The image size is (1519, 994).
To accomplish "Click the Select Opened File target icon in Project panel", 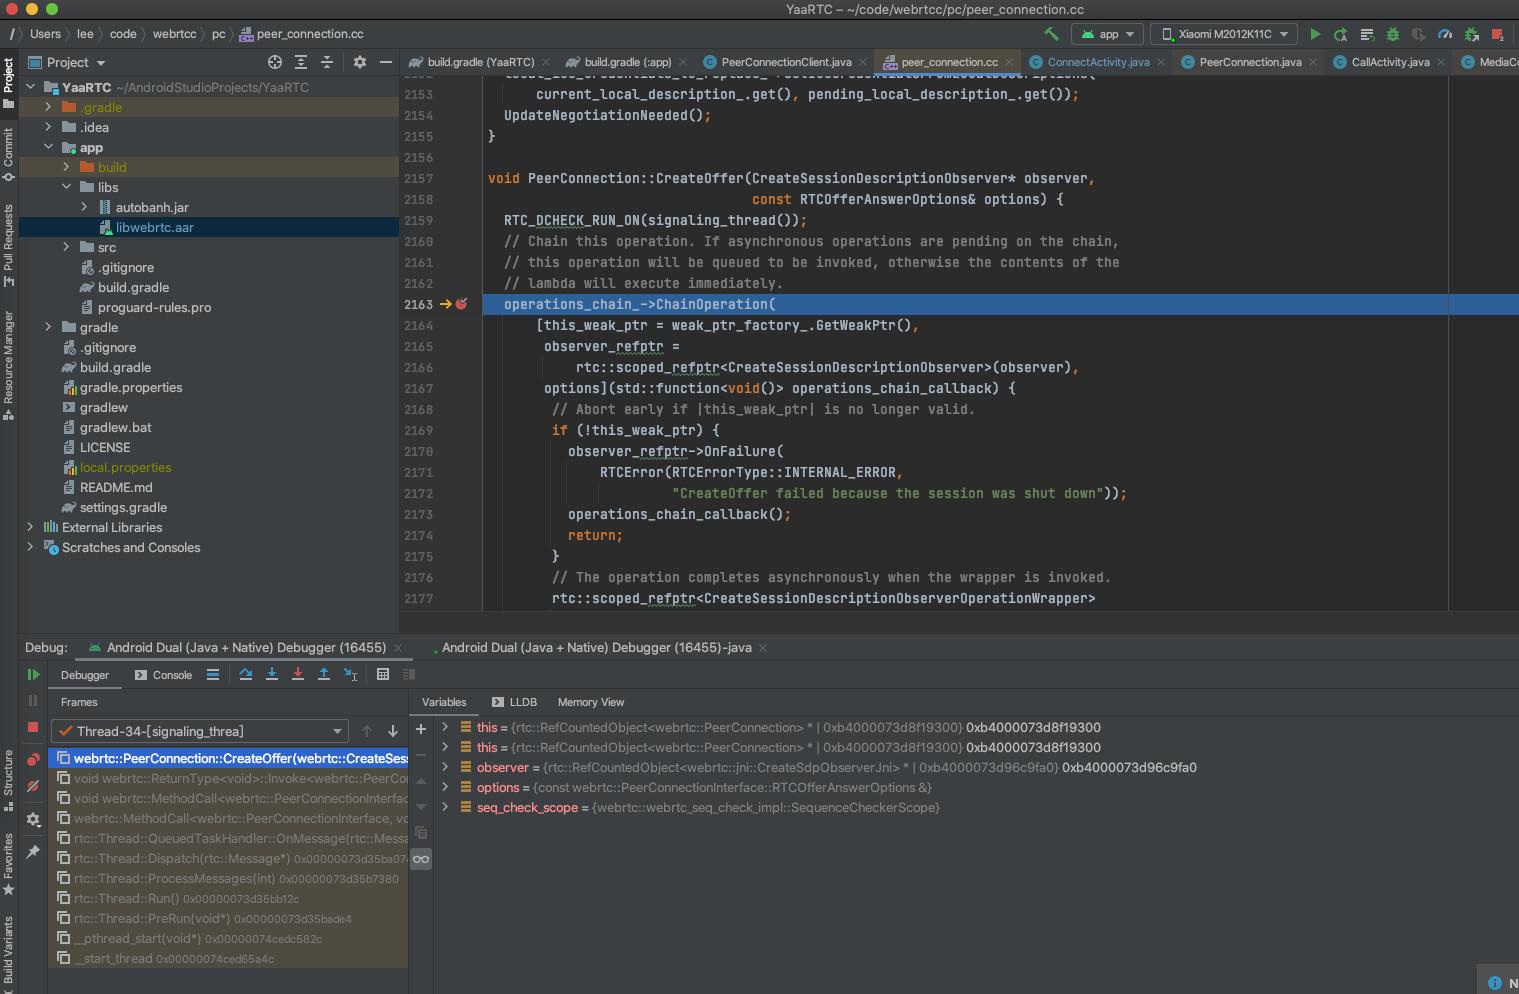I will point(275,62).
